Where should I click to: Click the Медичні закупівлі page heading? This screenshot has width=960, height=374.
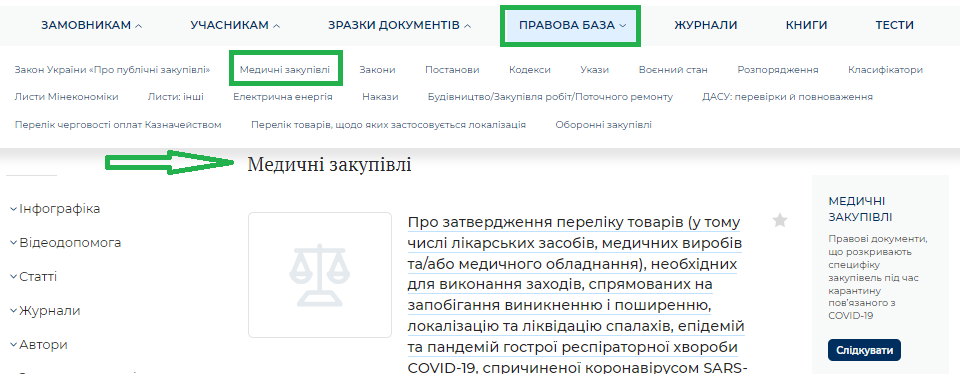[329, 165]
